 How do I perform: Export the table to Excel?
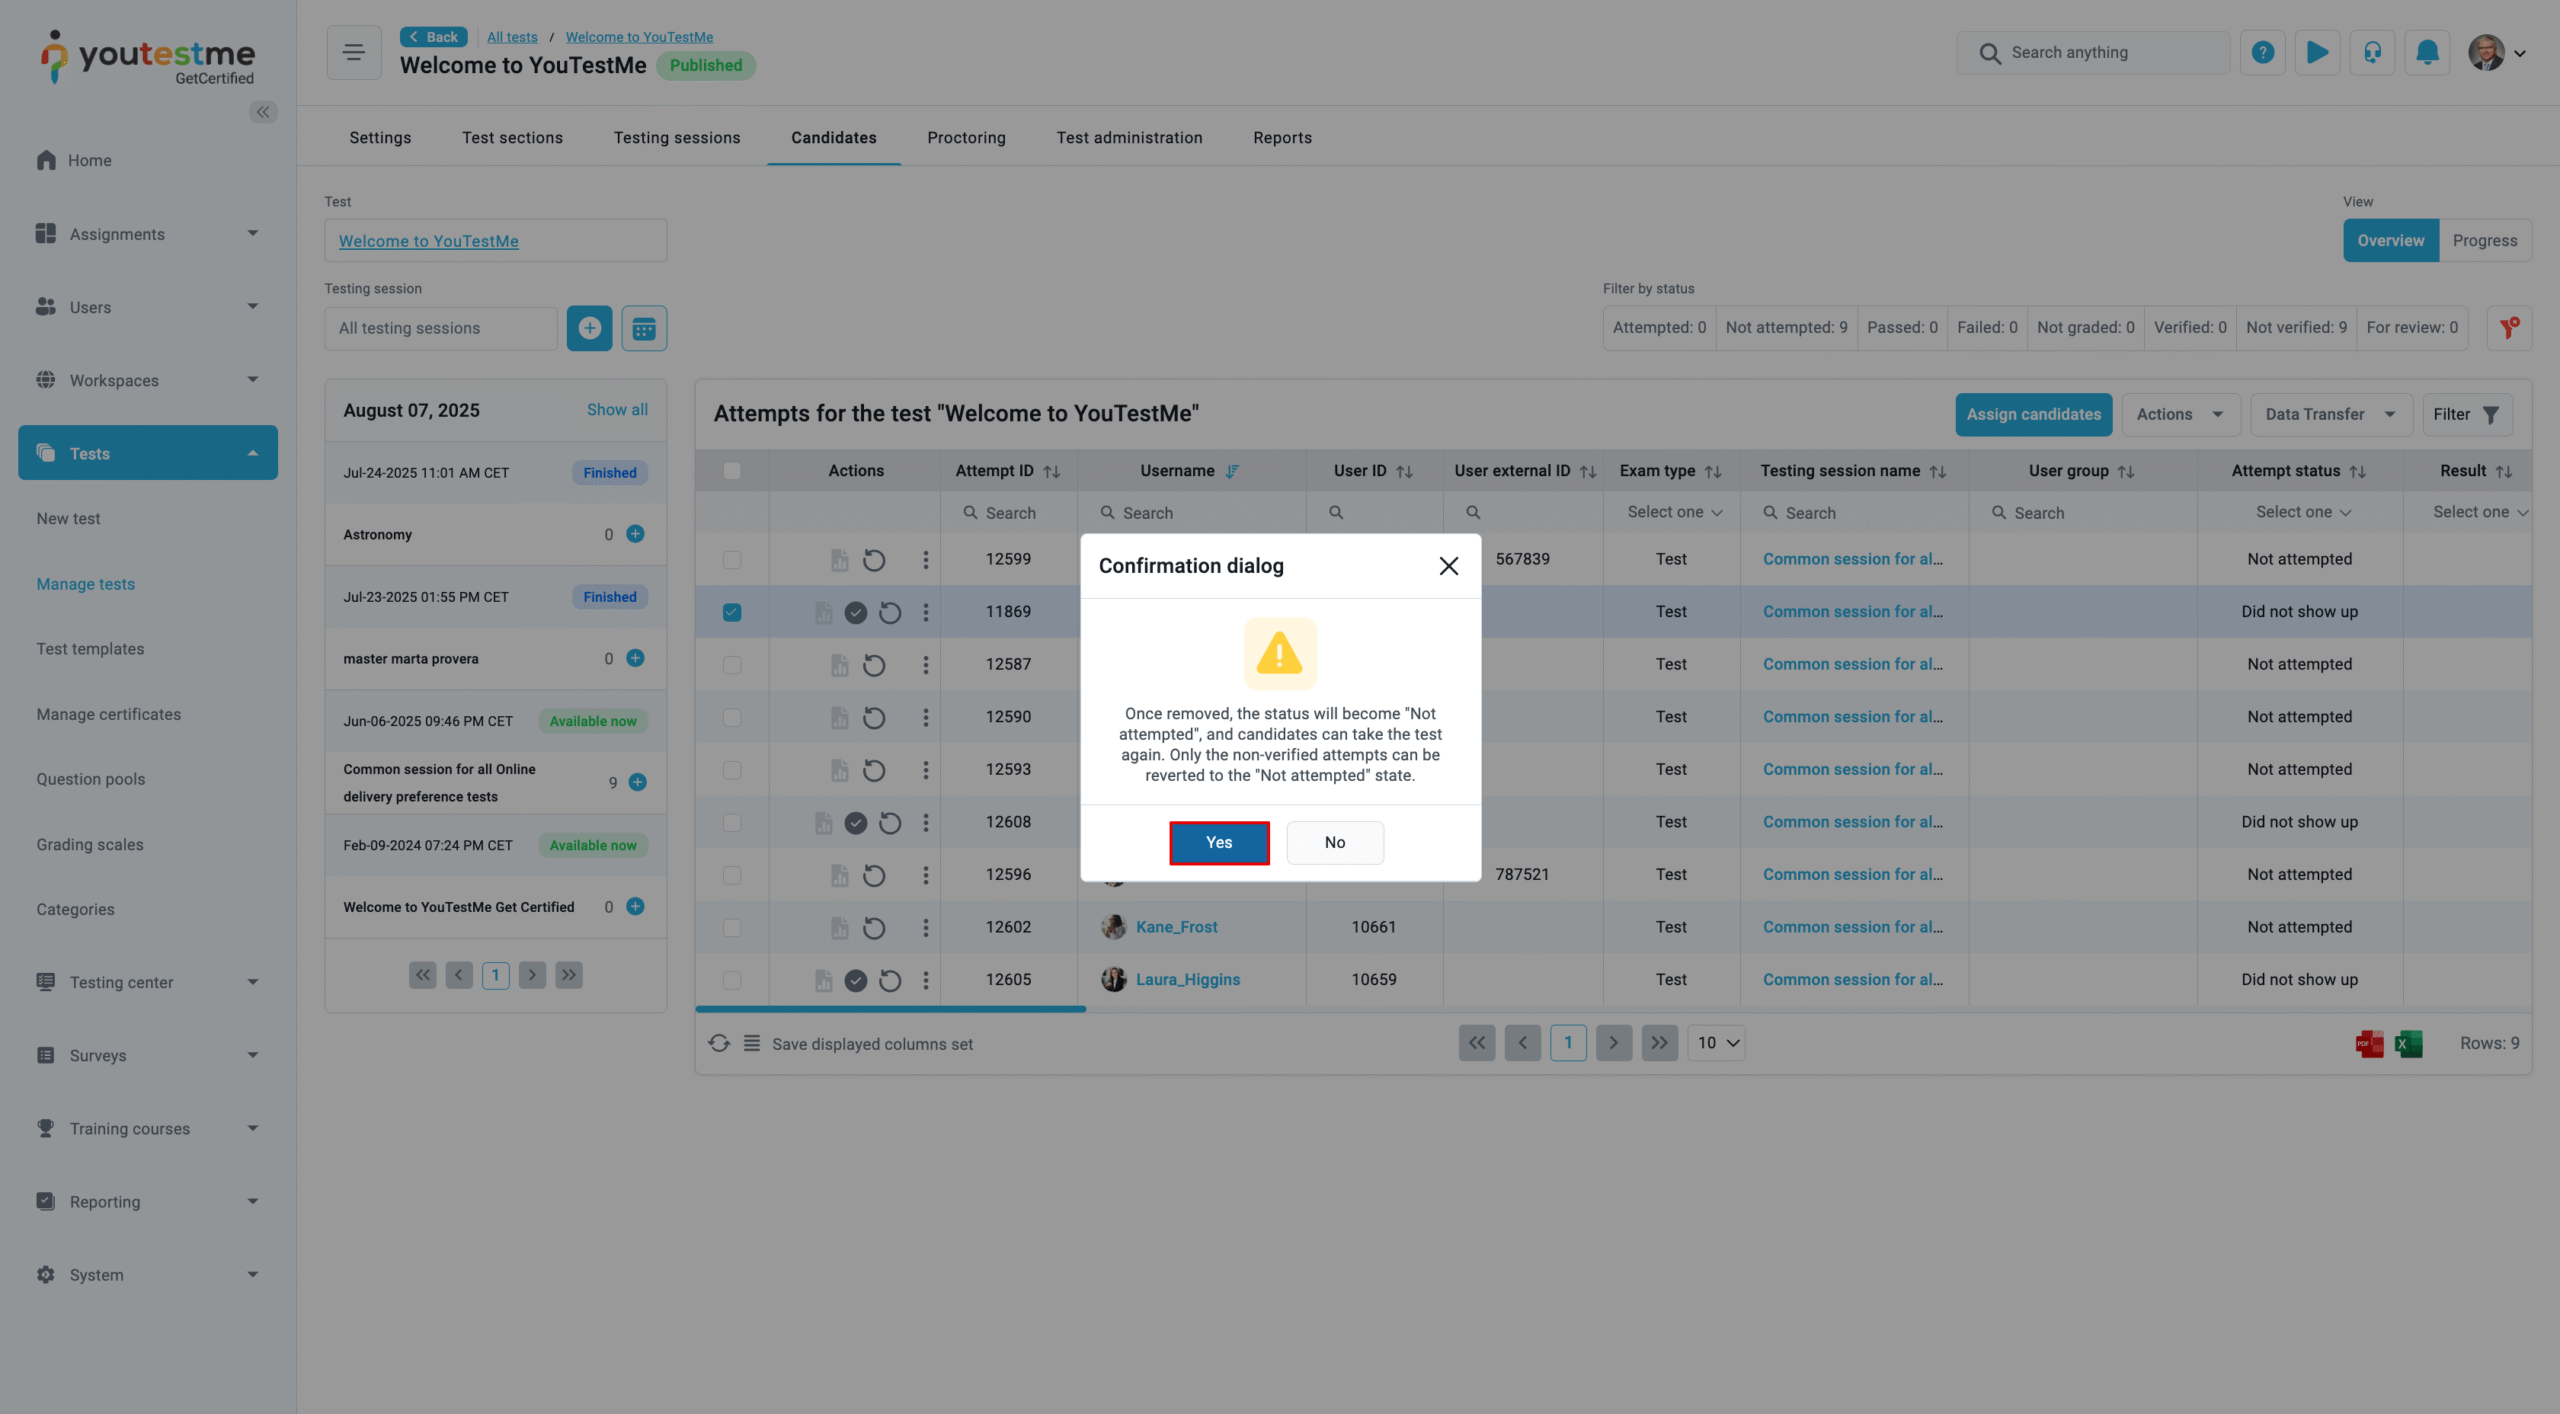point(2409,1044)
